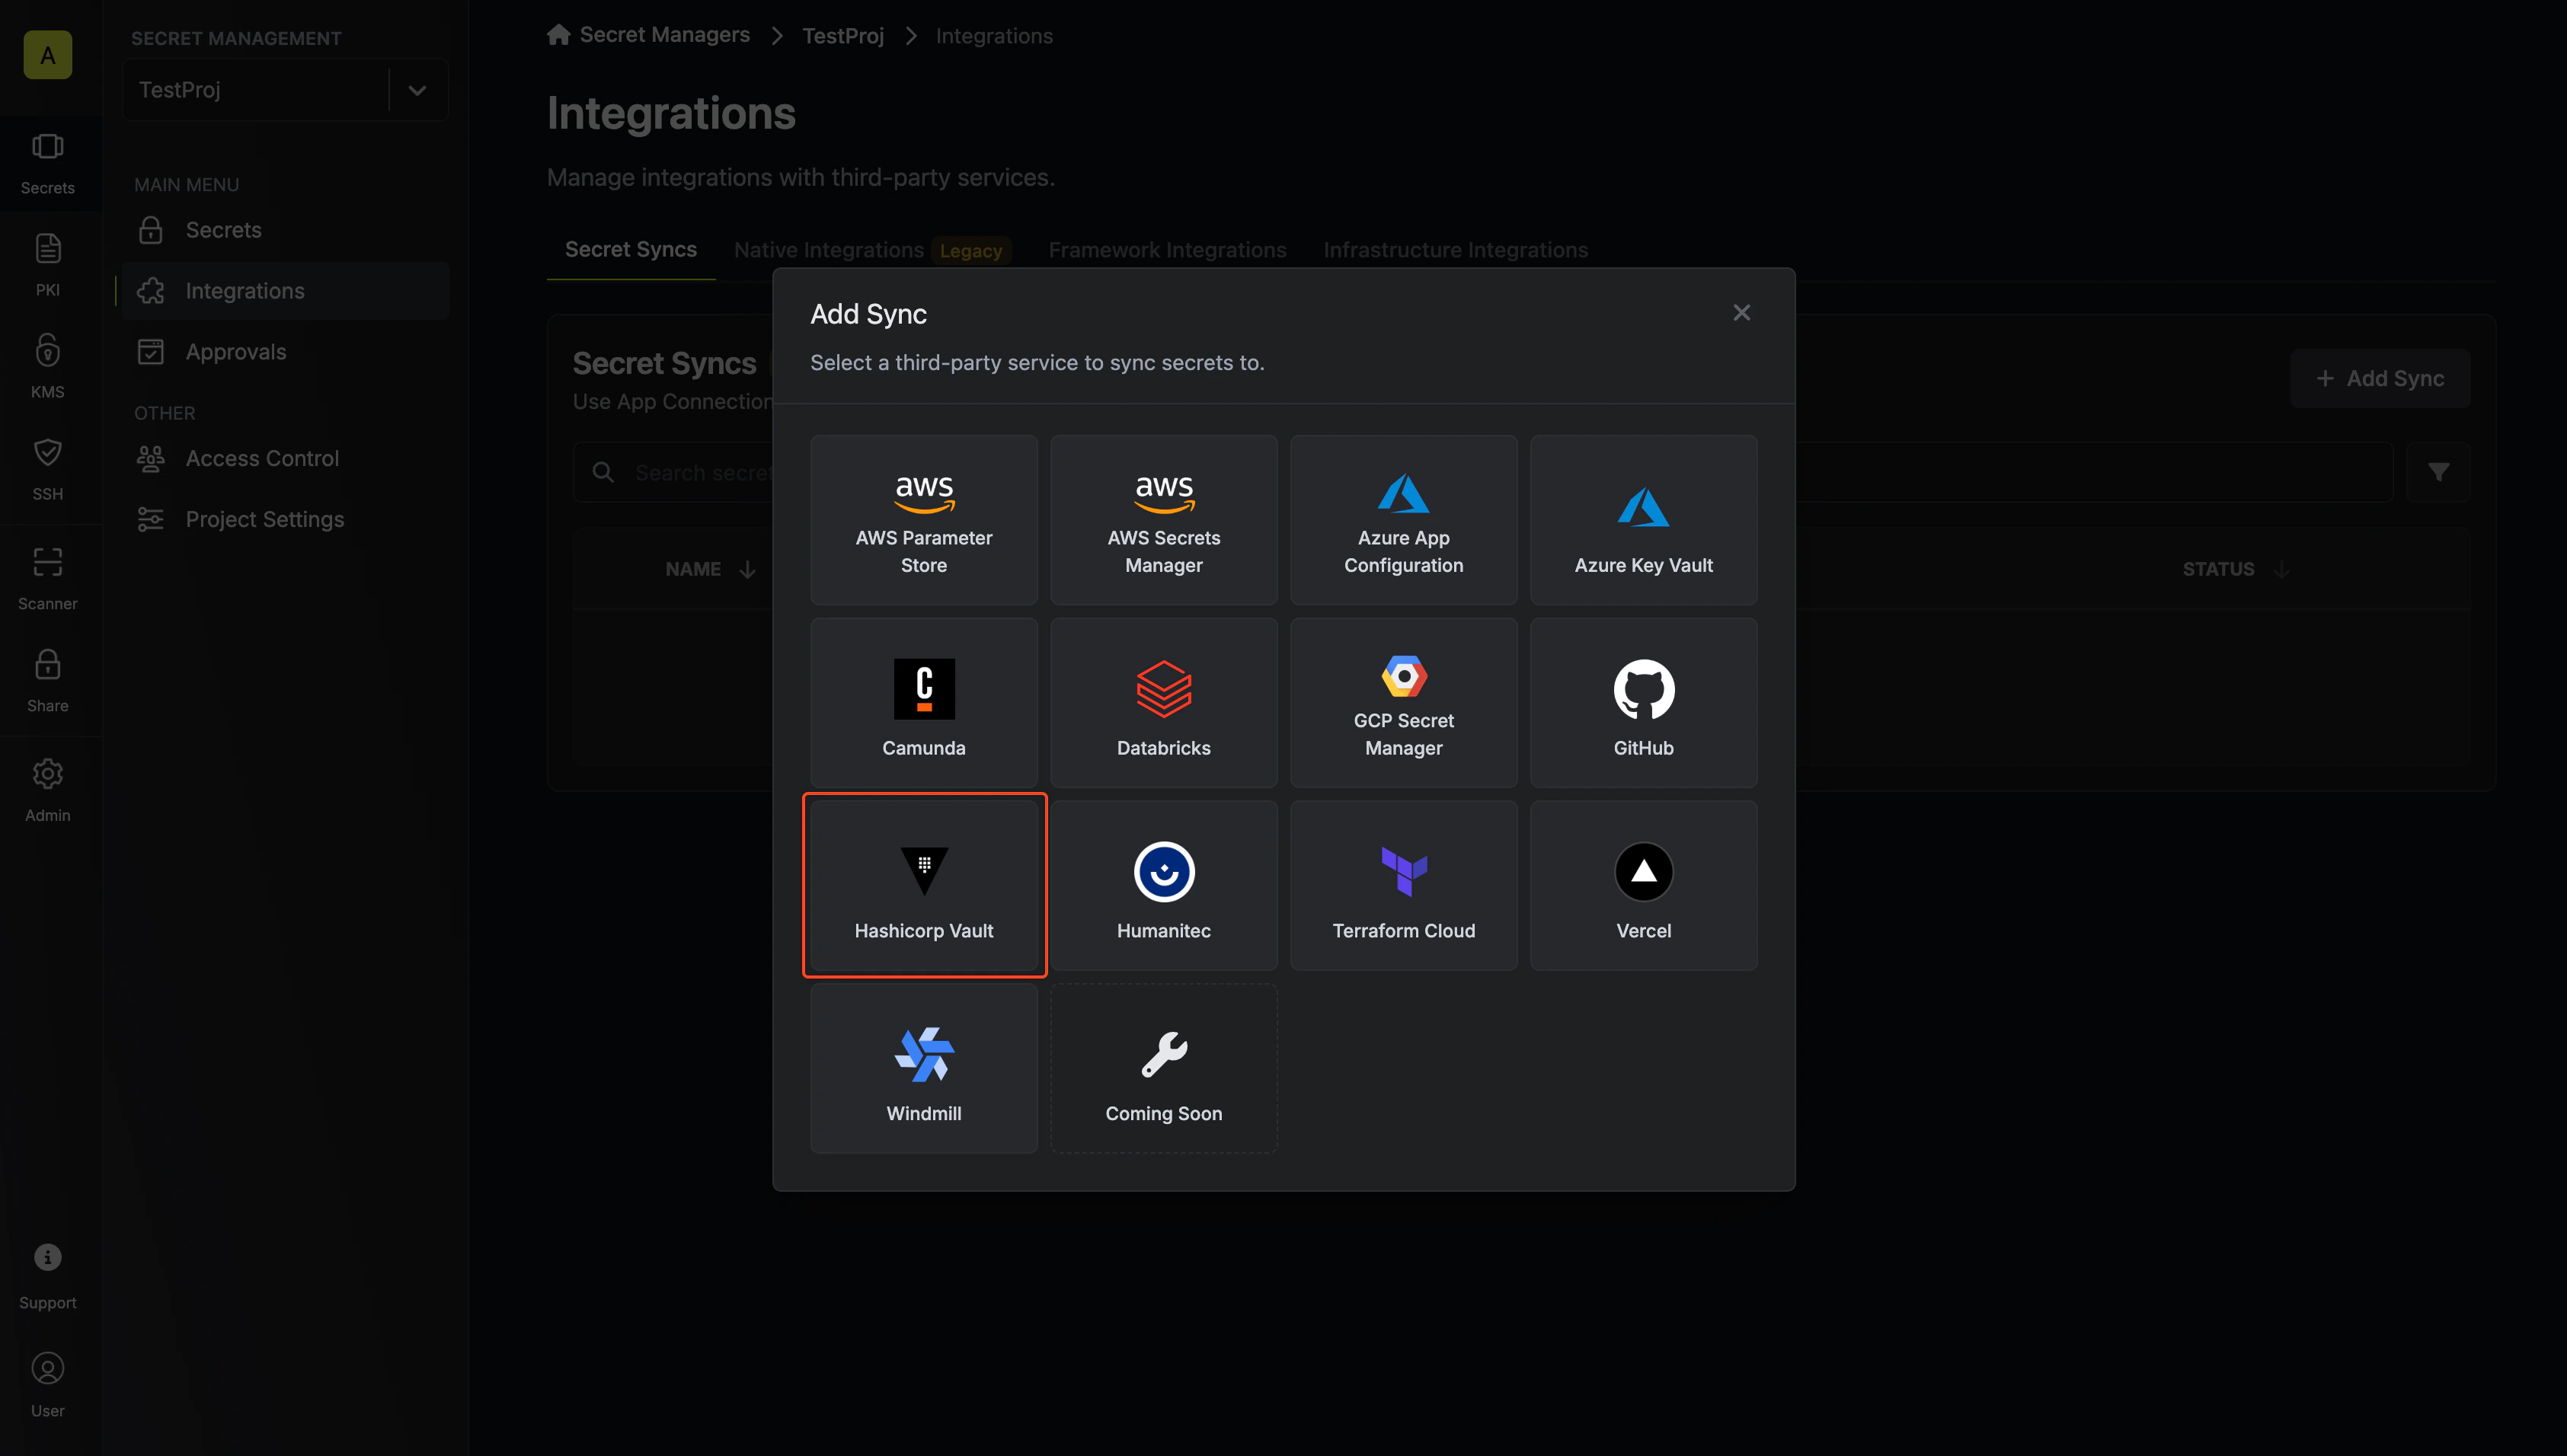Open the filter funnel button
This screenshot has width=2567, height=1456.
[x=2438, y=472]
